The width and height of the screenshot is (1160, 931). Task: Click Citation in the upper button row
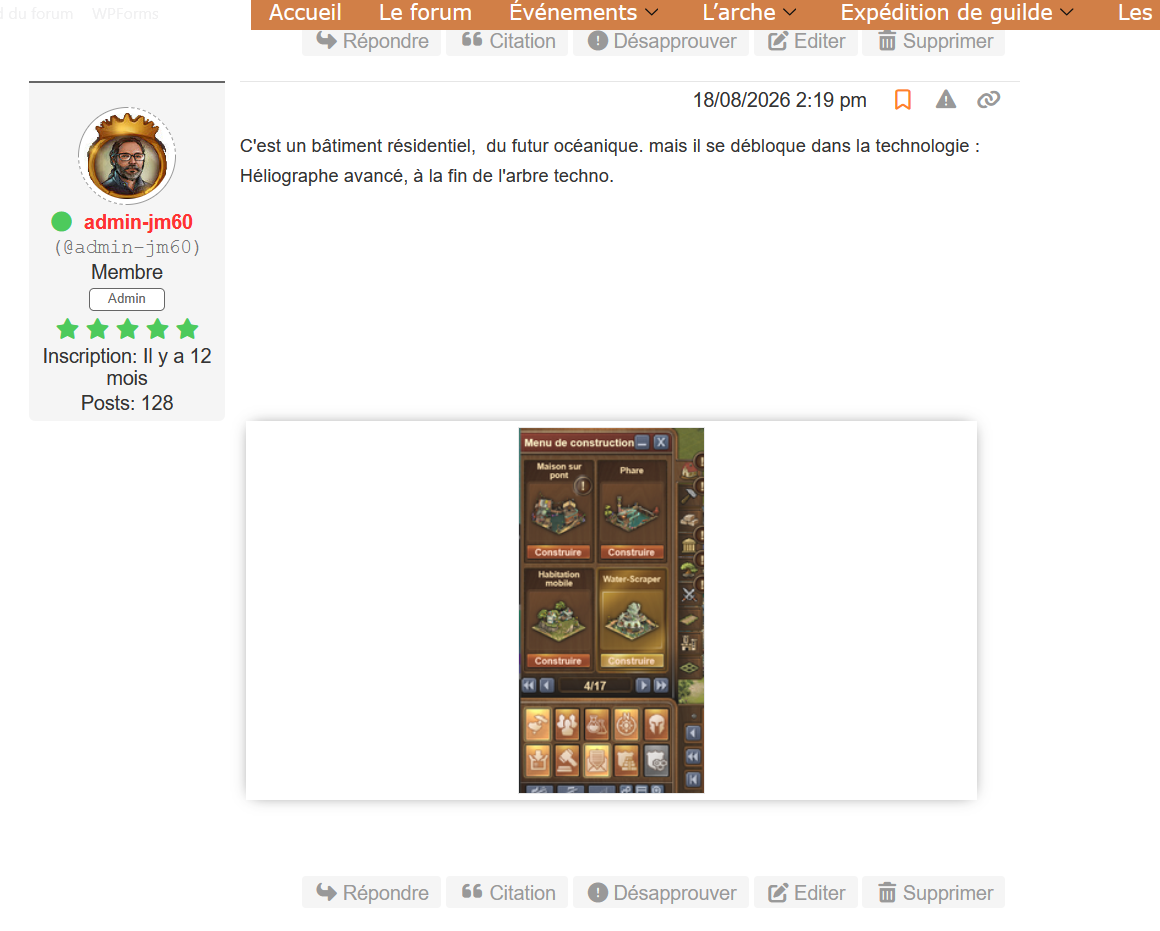pyautogui.click(x=508, y=41)
